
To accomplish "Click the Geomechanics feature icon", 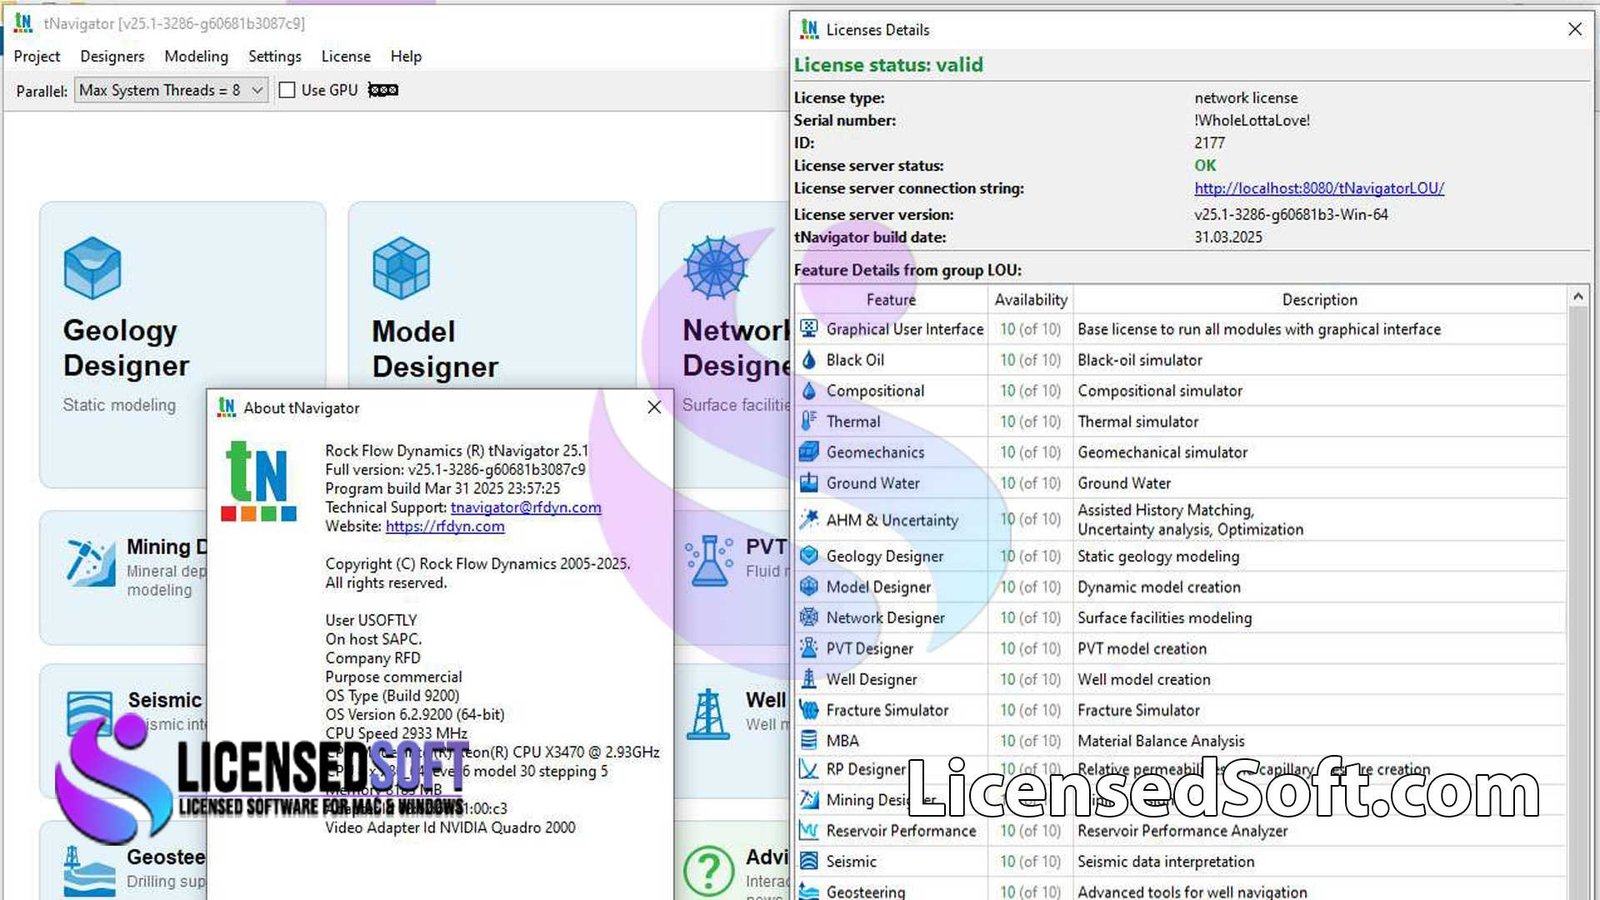I will coord(809,452).
